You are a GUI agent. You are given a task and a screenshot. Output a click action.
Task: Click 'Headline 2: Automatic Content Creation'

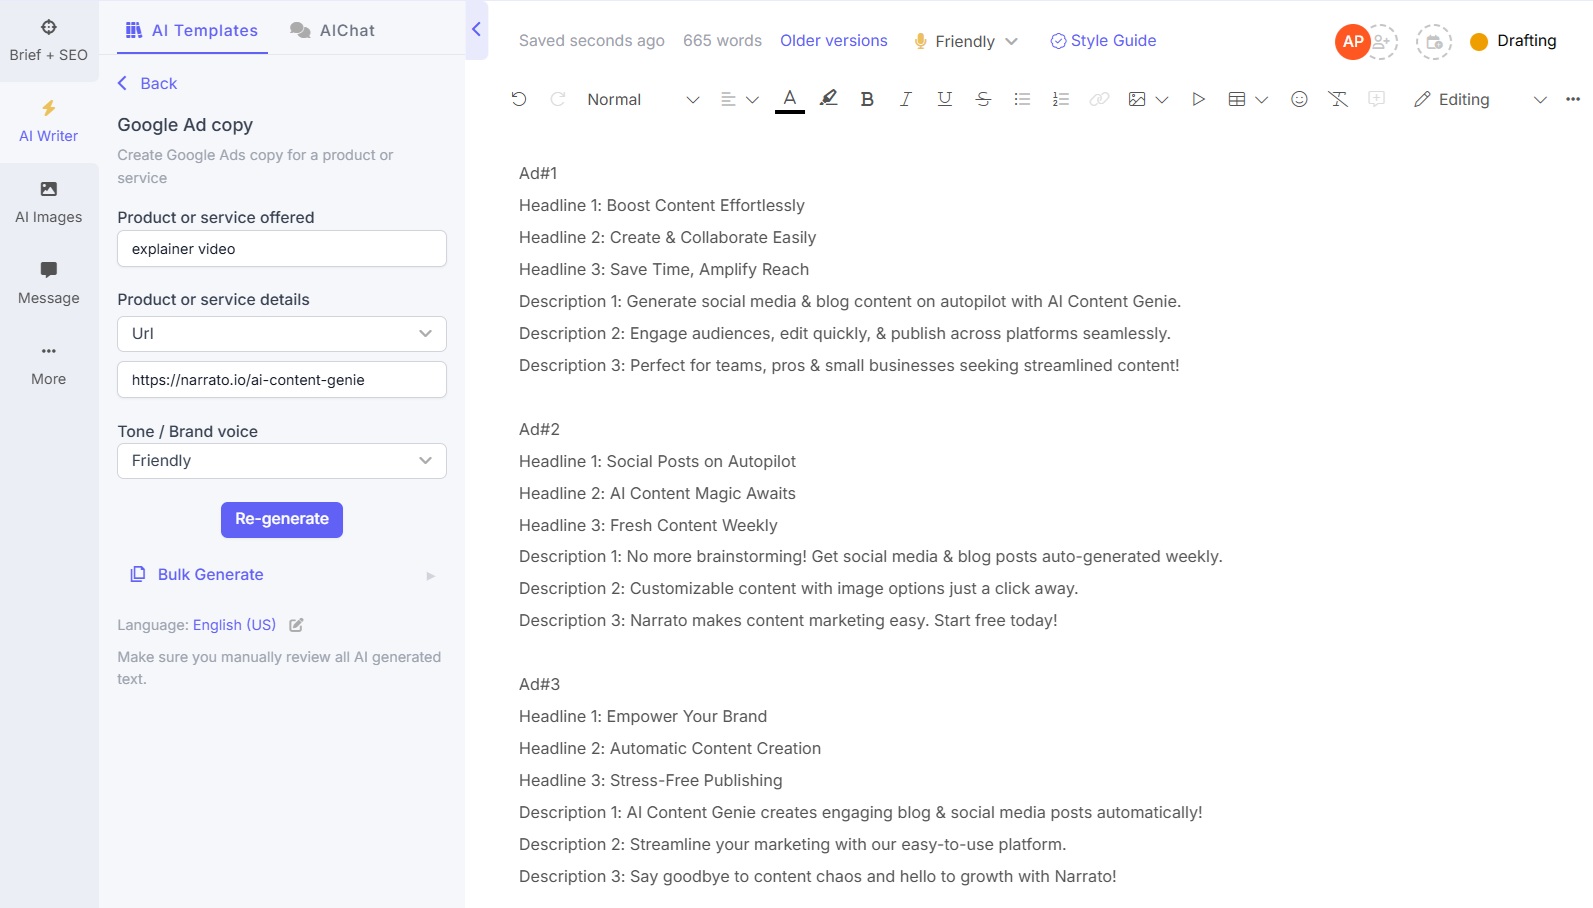point(670,748)
